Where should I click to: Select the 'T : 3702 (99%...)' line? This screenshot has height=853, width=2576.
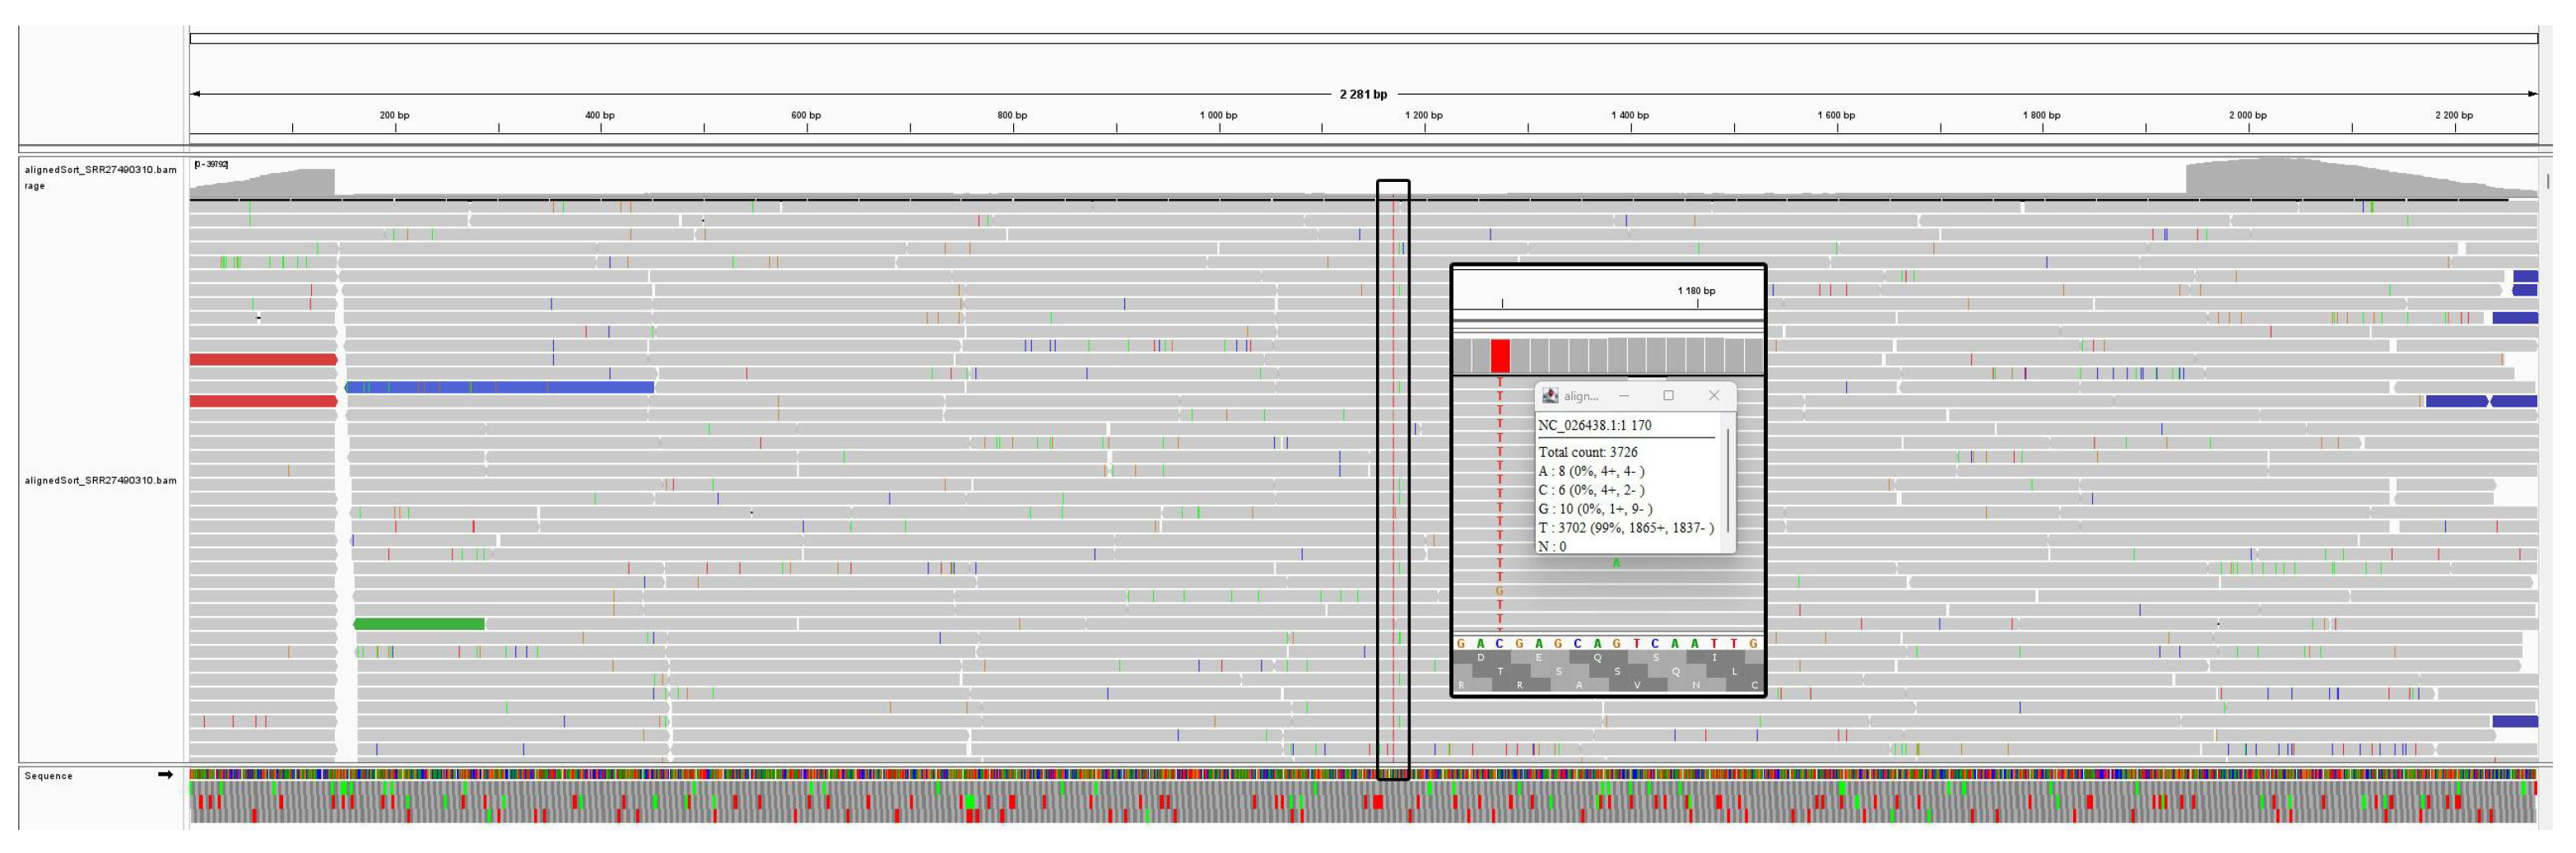click(x=1626, y=528)
